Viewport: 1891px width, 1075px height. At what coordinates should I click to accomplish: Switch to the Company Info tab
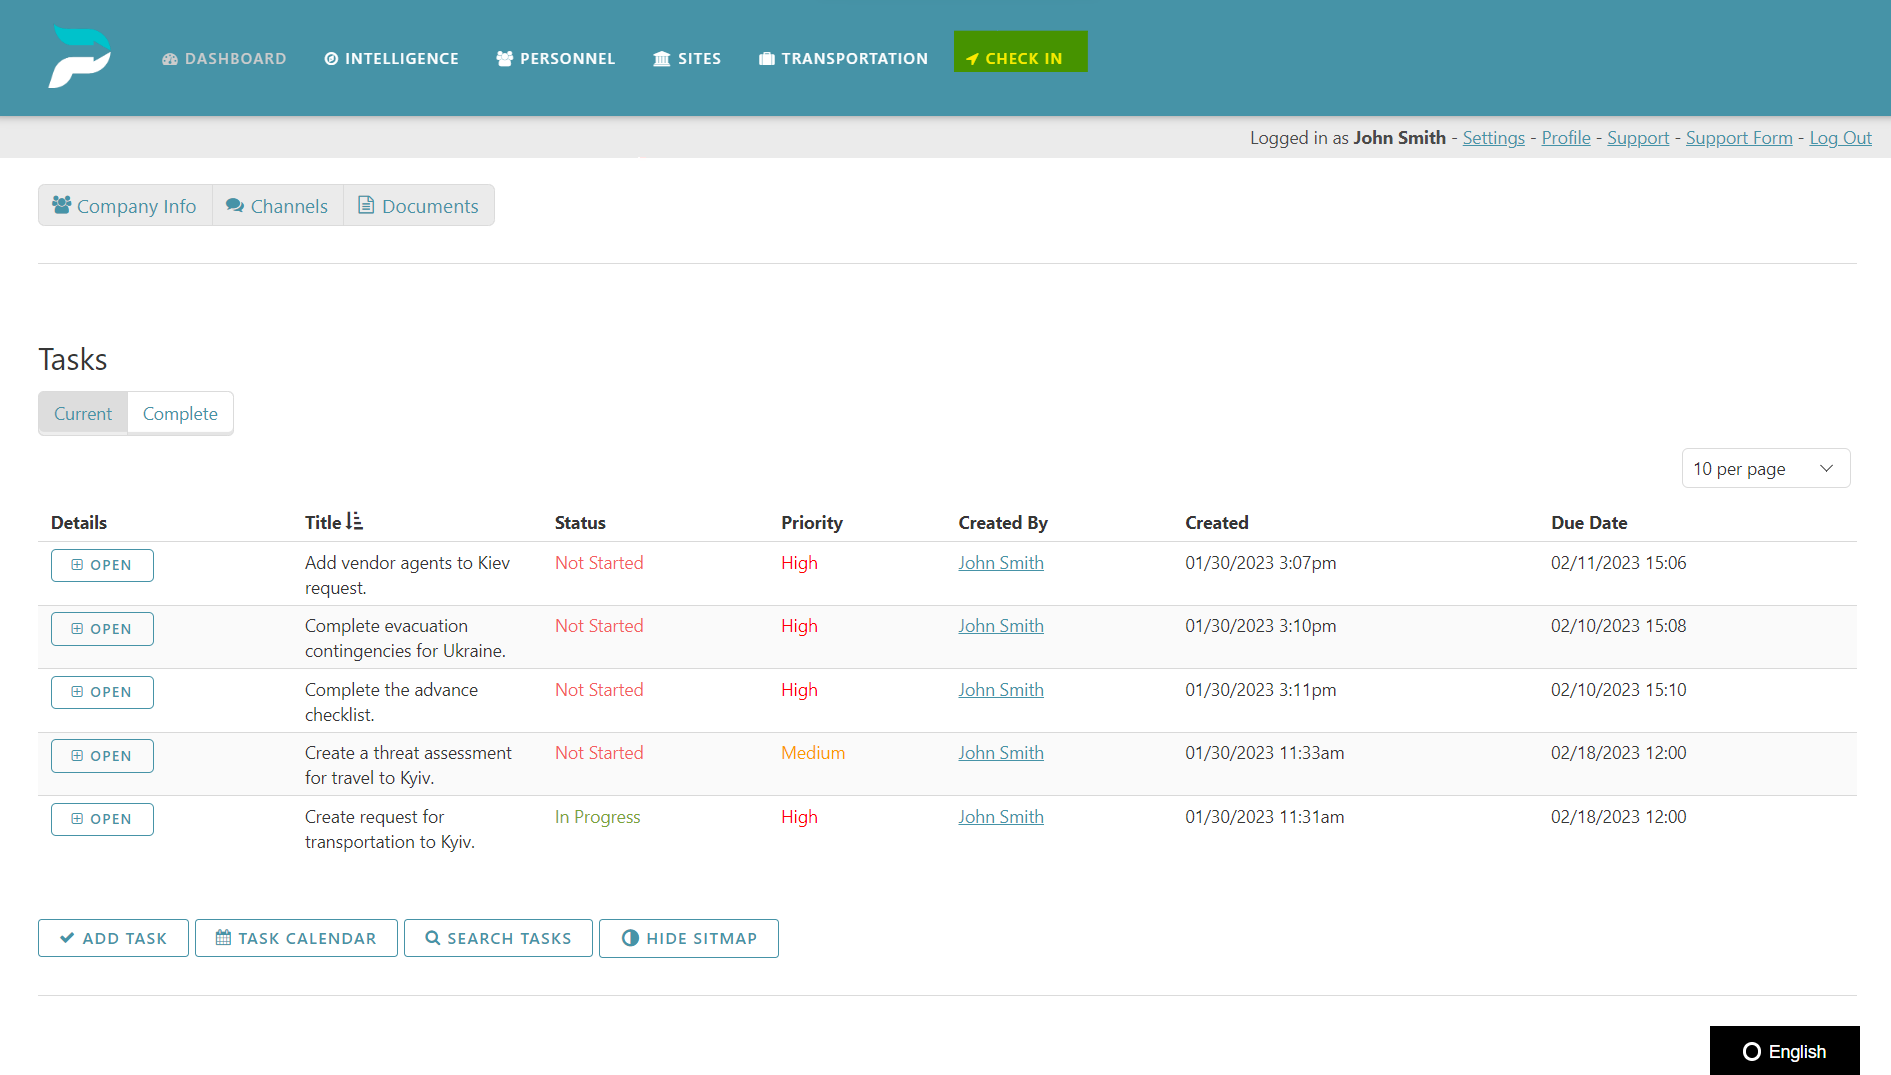124,205
